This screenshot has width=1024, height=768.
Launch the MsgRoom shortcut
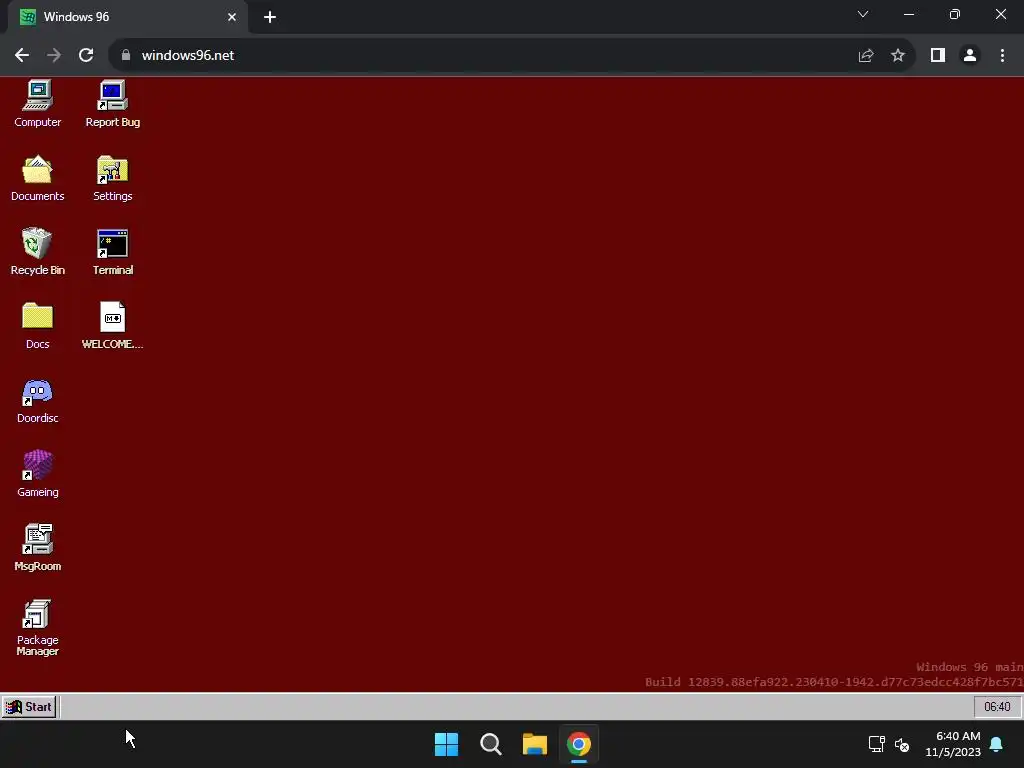[37, 547]
